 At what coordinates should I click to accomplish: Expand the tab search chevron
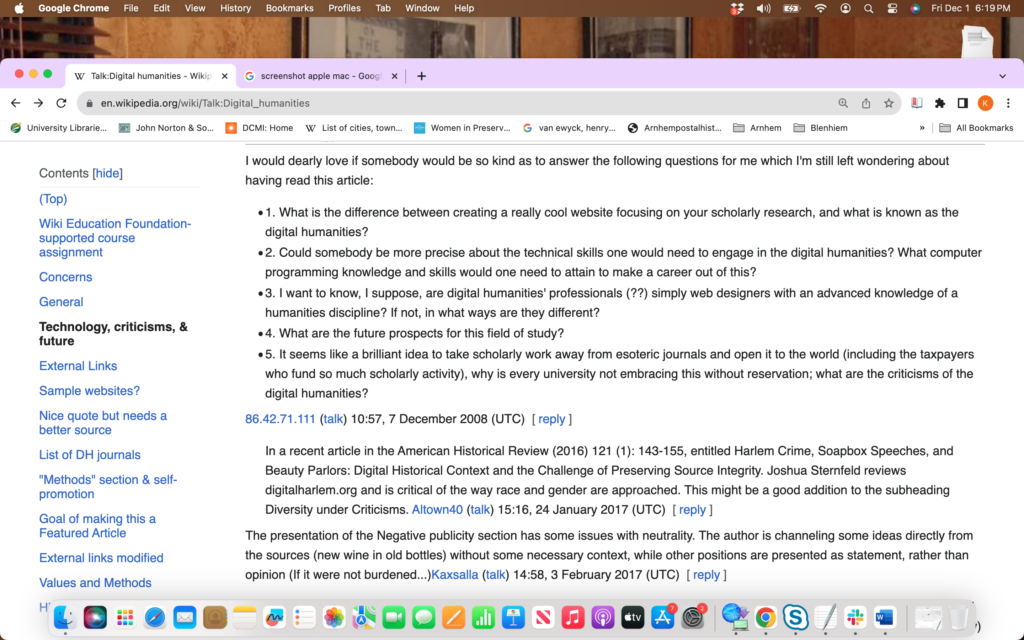pyautogui.click(x=1002, y=76)
